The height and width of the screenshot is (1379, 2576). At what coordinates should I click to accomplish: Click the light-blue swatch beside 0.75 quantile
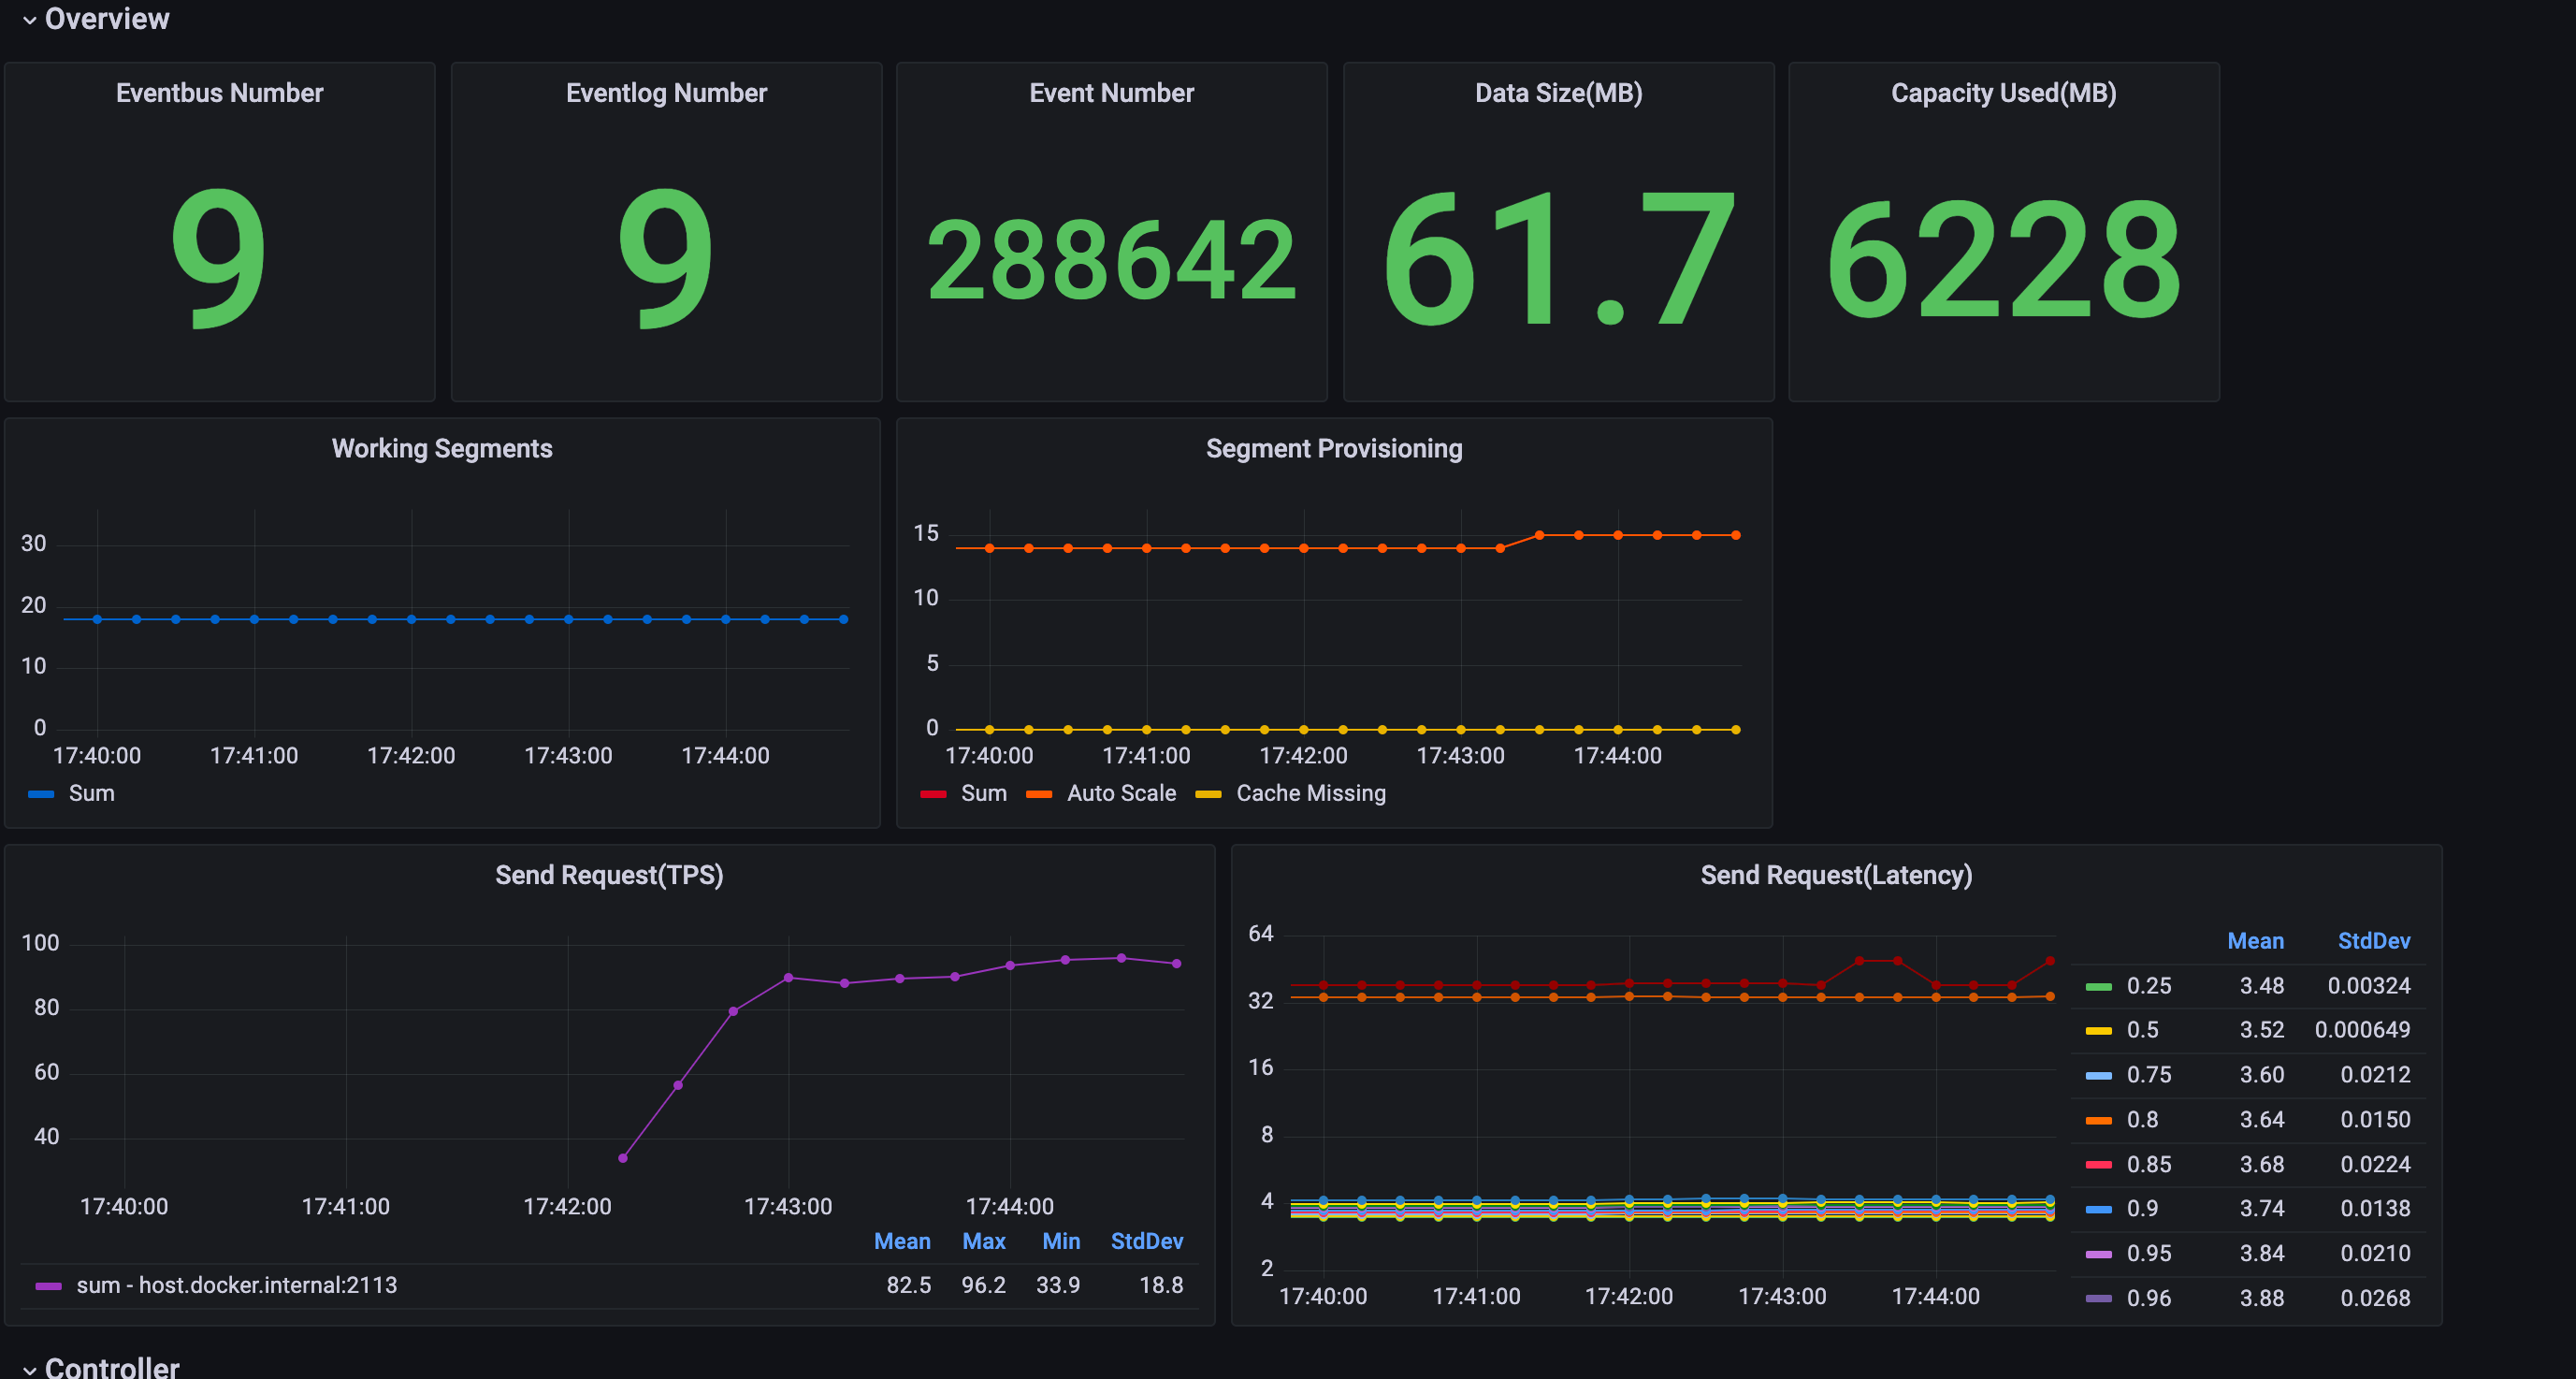tap(2098, 1076)
